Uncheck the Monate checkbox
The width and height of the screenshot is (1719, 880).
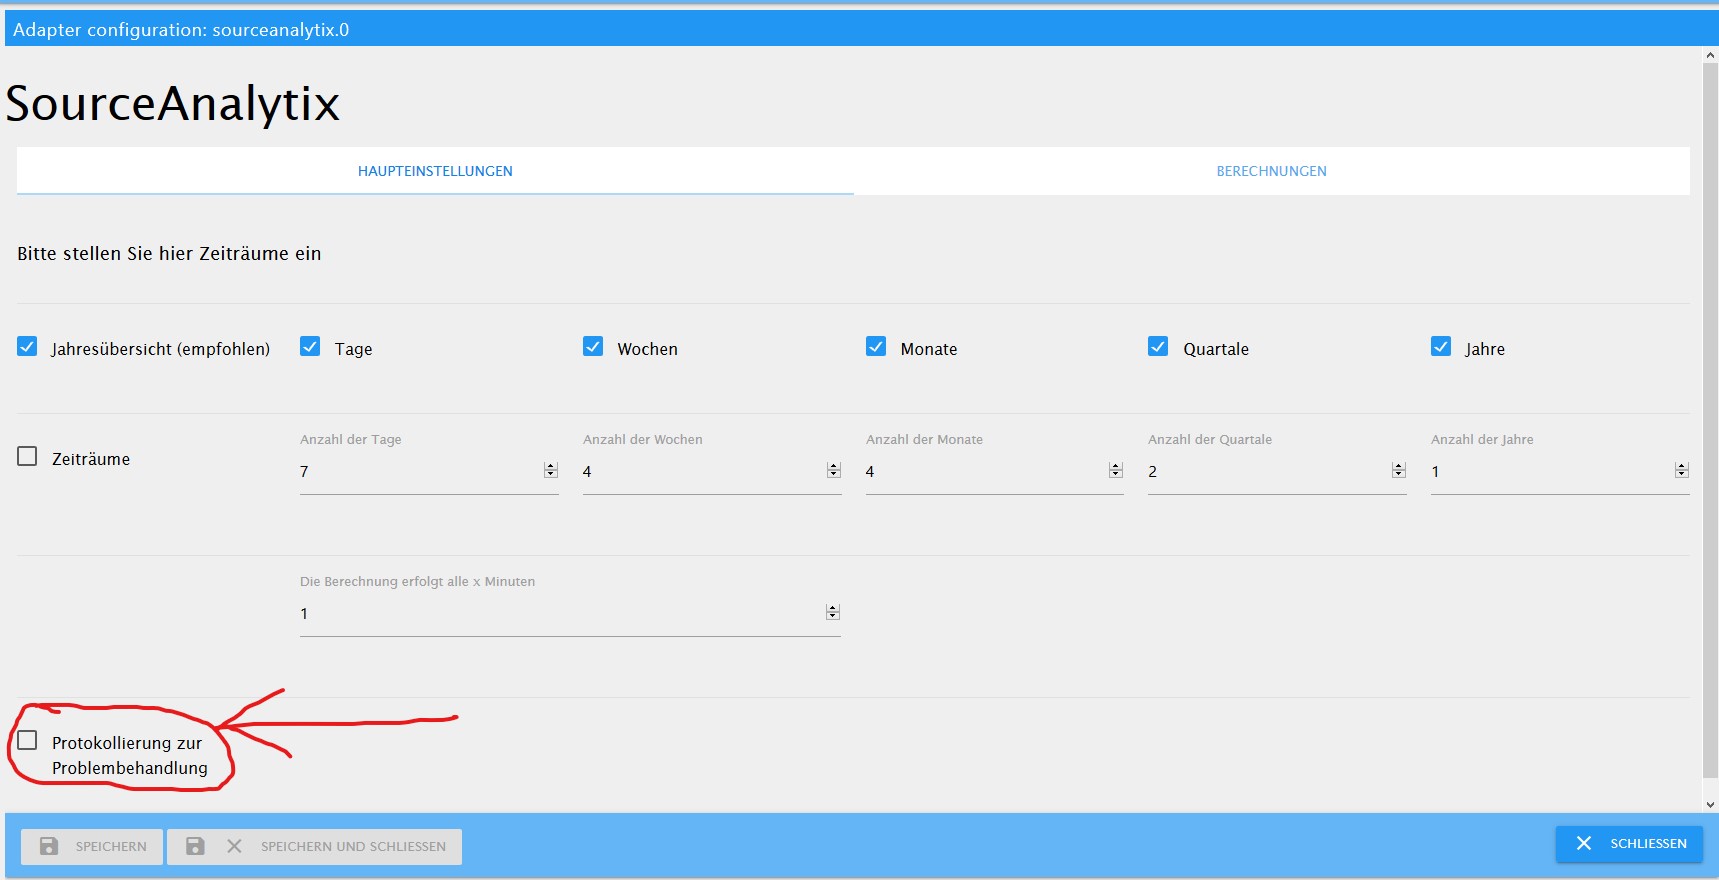point(876,347)
